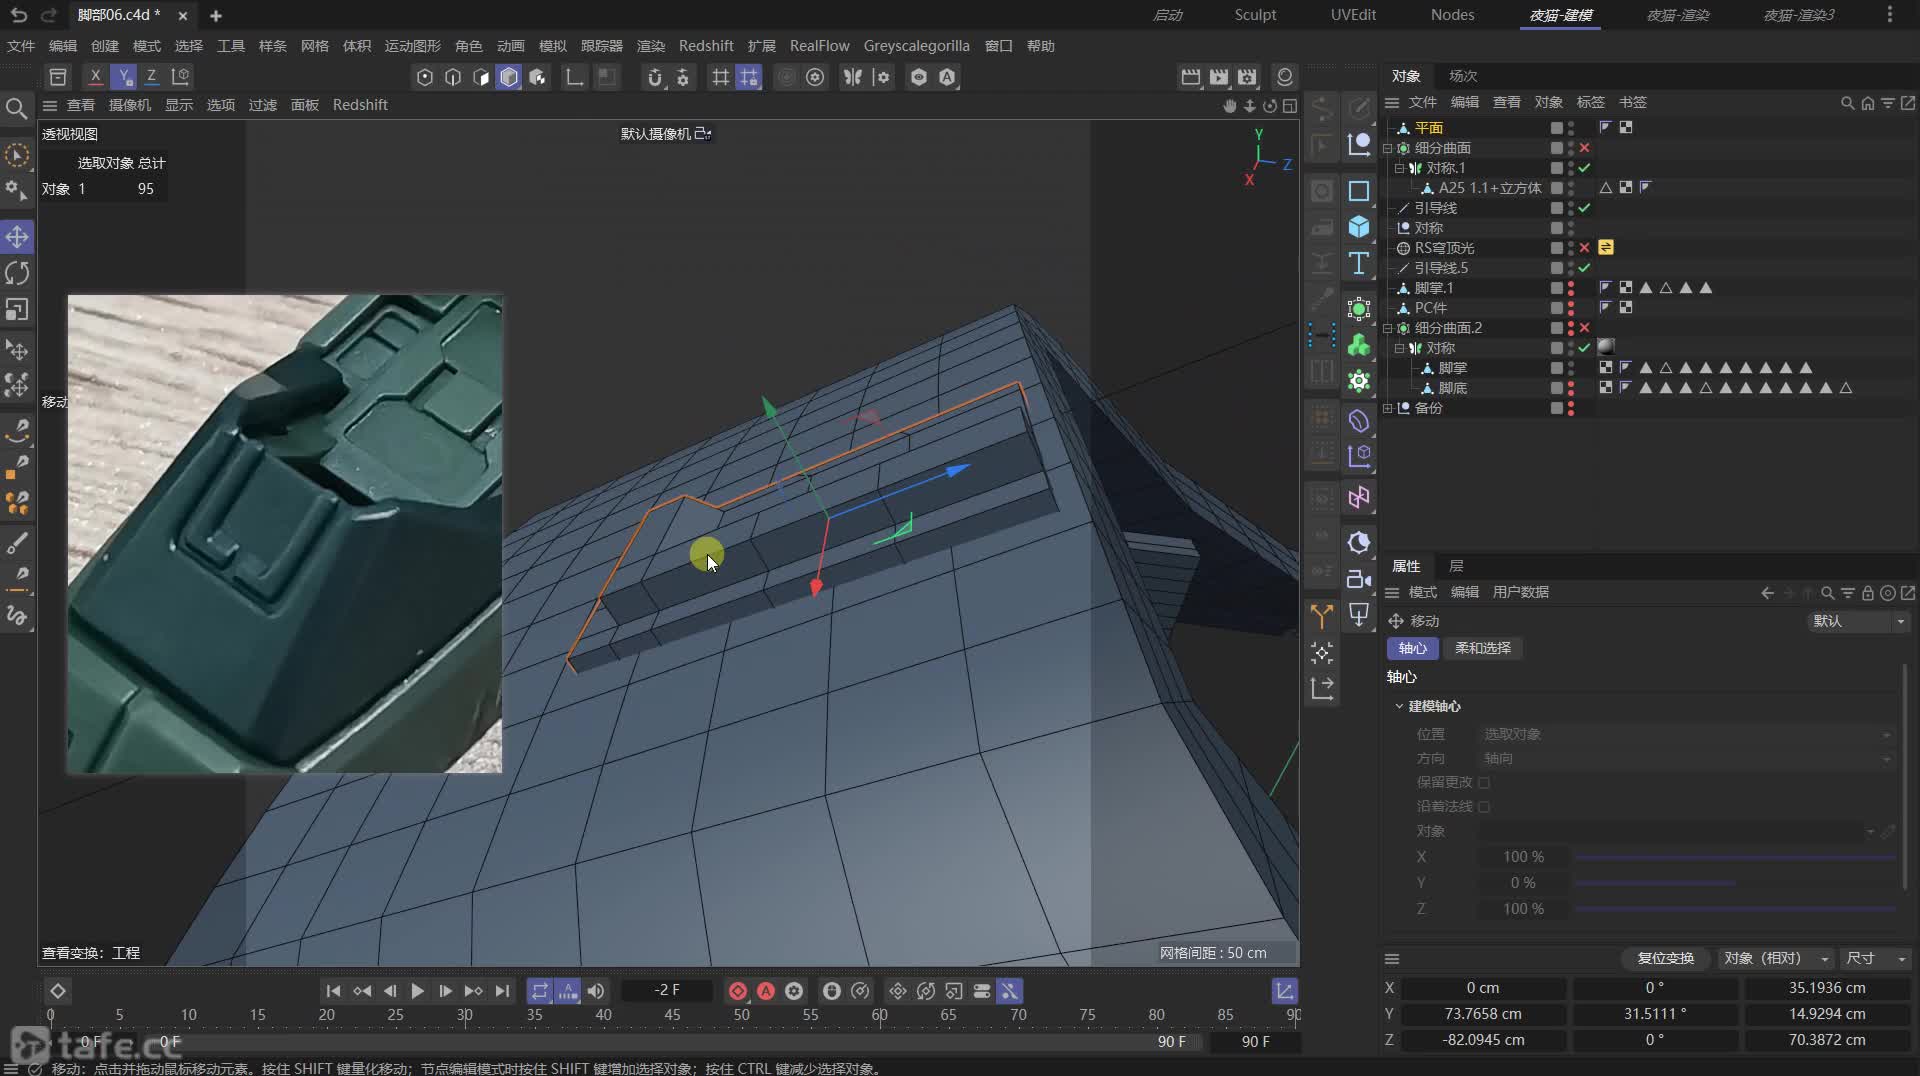Switch to Model mode cube icon
This screenshot has width=1920, height=1076.
[509, 77]
